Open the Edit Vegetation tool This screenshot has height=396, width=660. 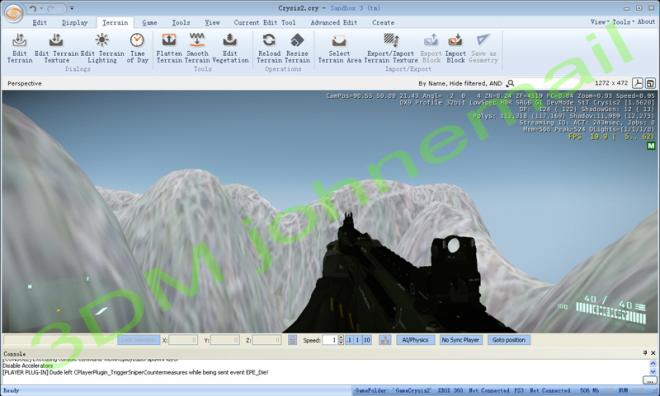230,48
